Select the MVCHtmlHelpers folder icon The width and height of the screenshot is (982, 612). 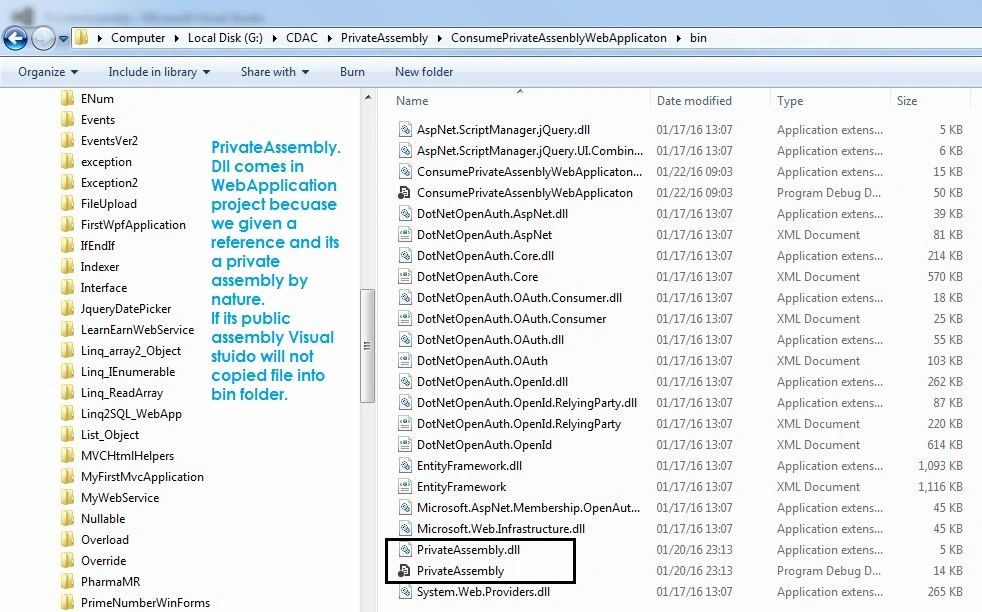click(68, 456)
